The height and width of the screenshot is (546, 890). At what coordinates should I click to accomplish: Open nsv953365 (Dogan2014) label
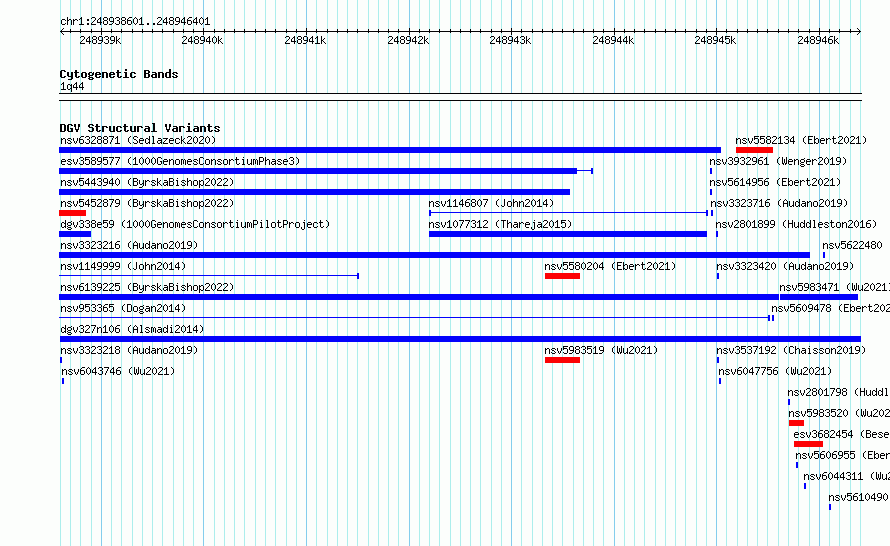coord(123,308)
